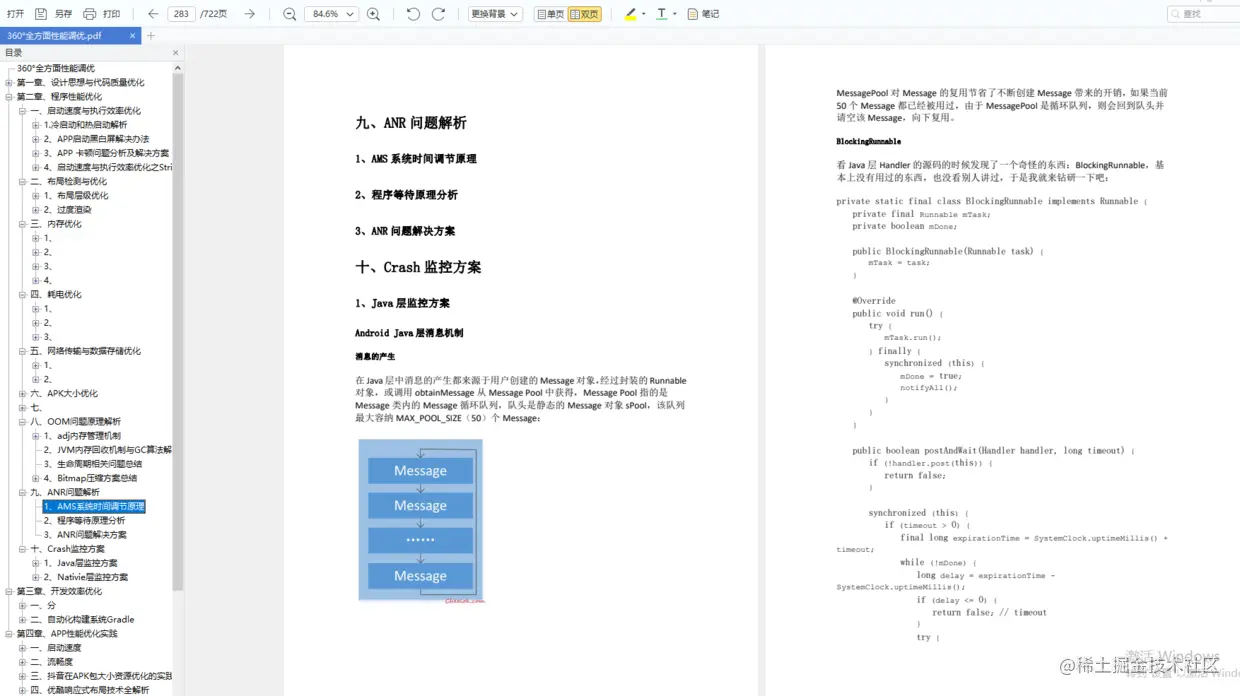1240x696 pixels.
Task: Go to previous page with left arrow
Action: tap(153, 14)
